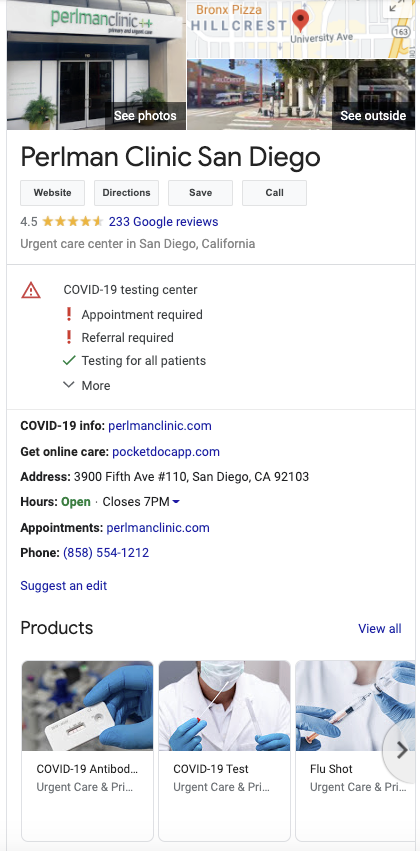Select the COVID-19 Test product card

coord(224,751)
